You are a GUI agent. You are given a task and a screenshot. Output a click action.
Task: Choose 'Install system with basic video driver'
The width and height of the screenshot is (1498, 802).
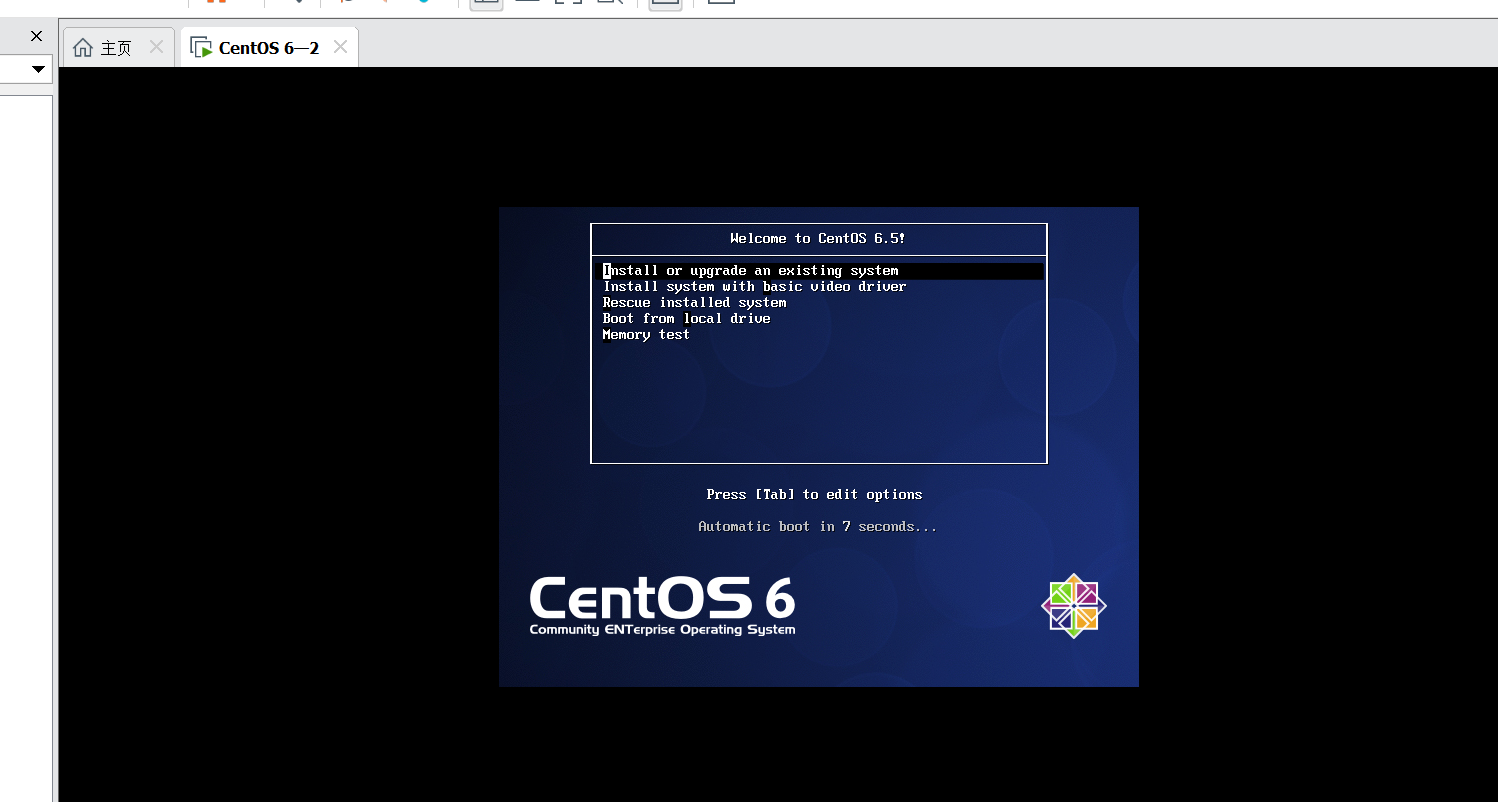pyautogui.click(x=754, y=287)
